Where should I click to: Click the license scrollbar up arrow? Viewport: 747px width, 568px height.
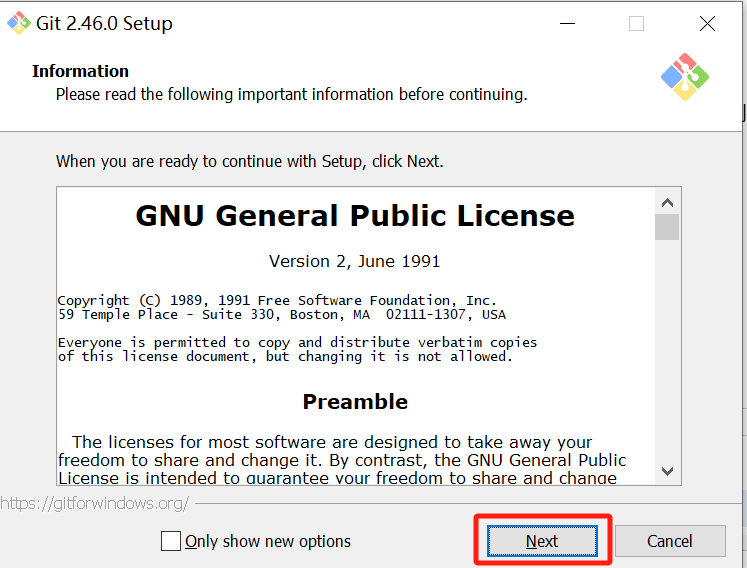667,203
